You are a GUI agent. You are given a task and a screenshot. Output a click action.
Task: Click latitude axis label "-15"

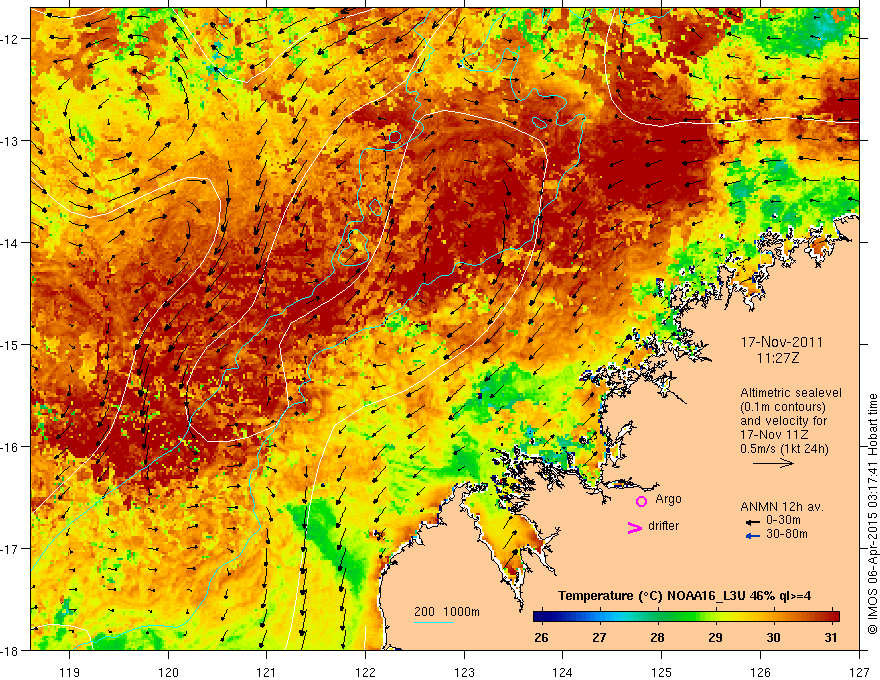(x=11, y=345)
